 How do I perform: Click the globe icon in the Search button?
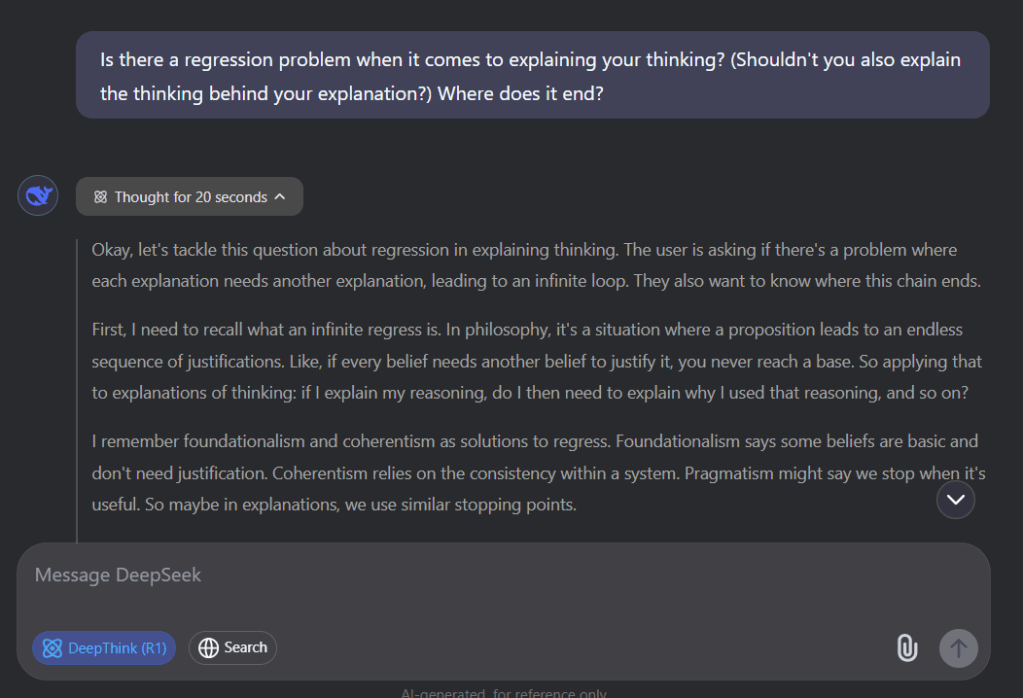[209, 648]
